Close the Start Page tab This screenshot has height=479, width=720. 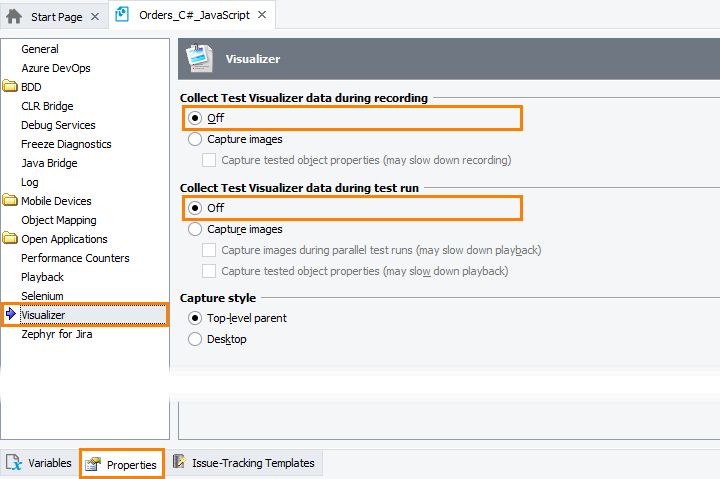(94, 17)
